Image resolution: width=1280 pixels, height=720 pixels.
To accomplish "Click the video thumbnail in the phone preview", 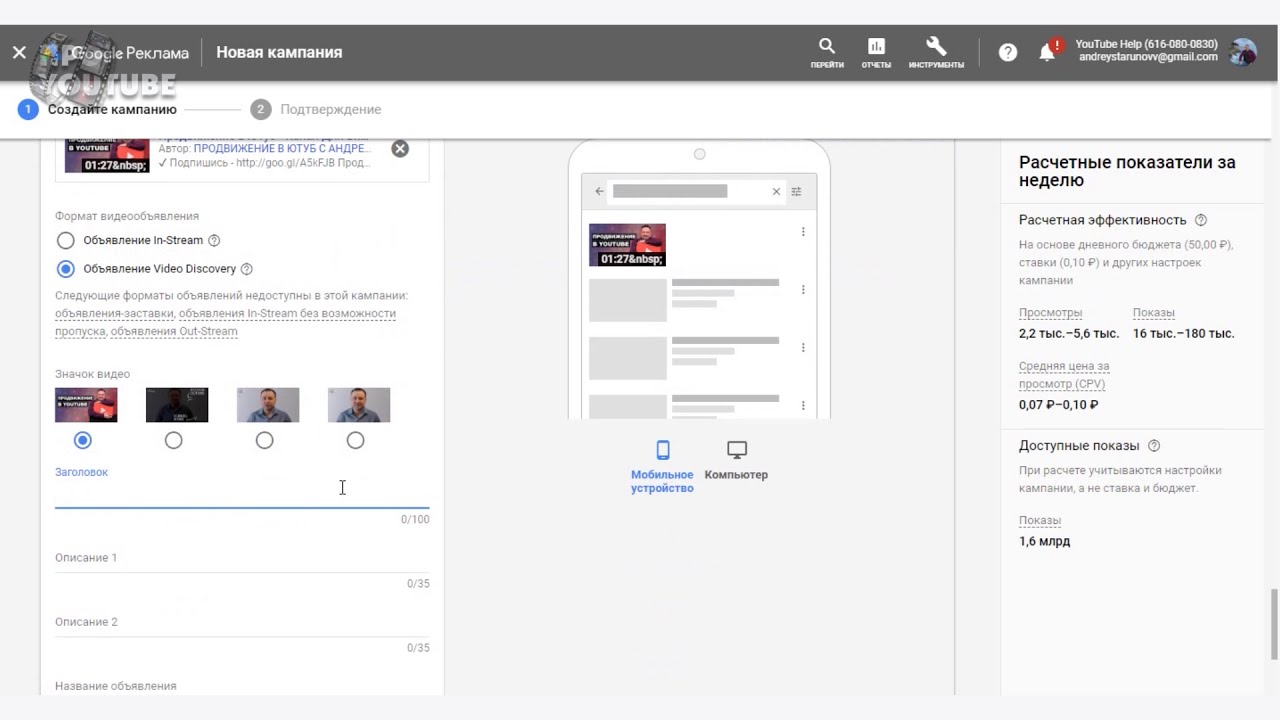I will point(627,245).
